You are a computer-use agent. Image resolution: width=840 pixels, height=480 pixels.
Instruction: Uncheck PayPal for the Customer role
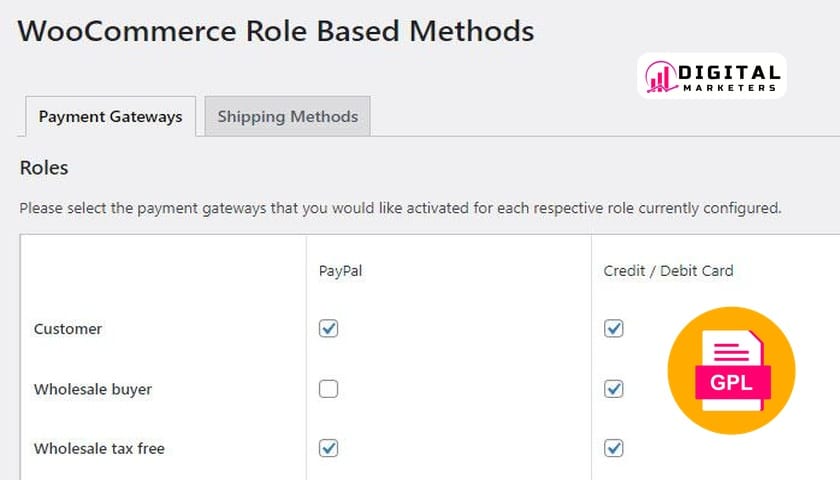pos(328,328)
